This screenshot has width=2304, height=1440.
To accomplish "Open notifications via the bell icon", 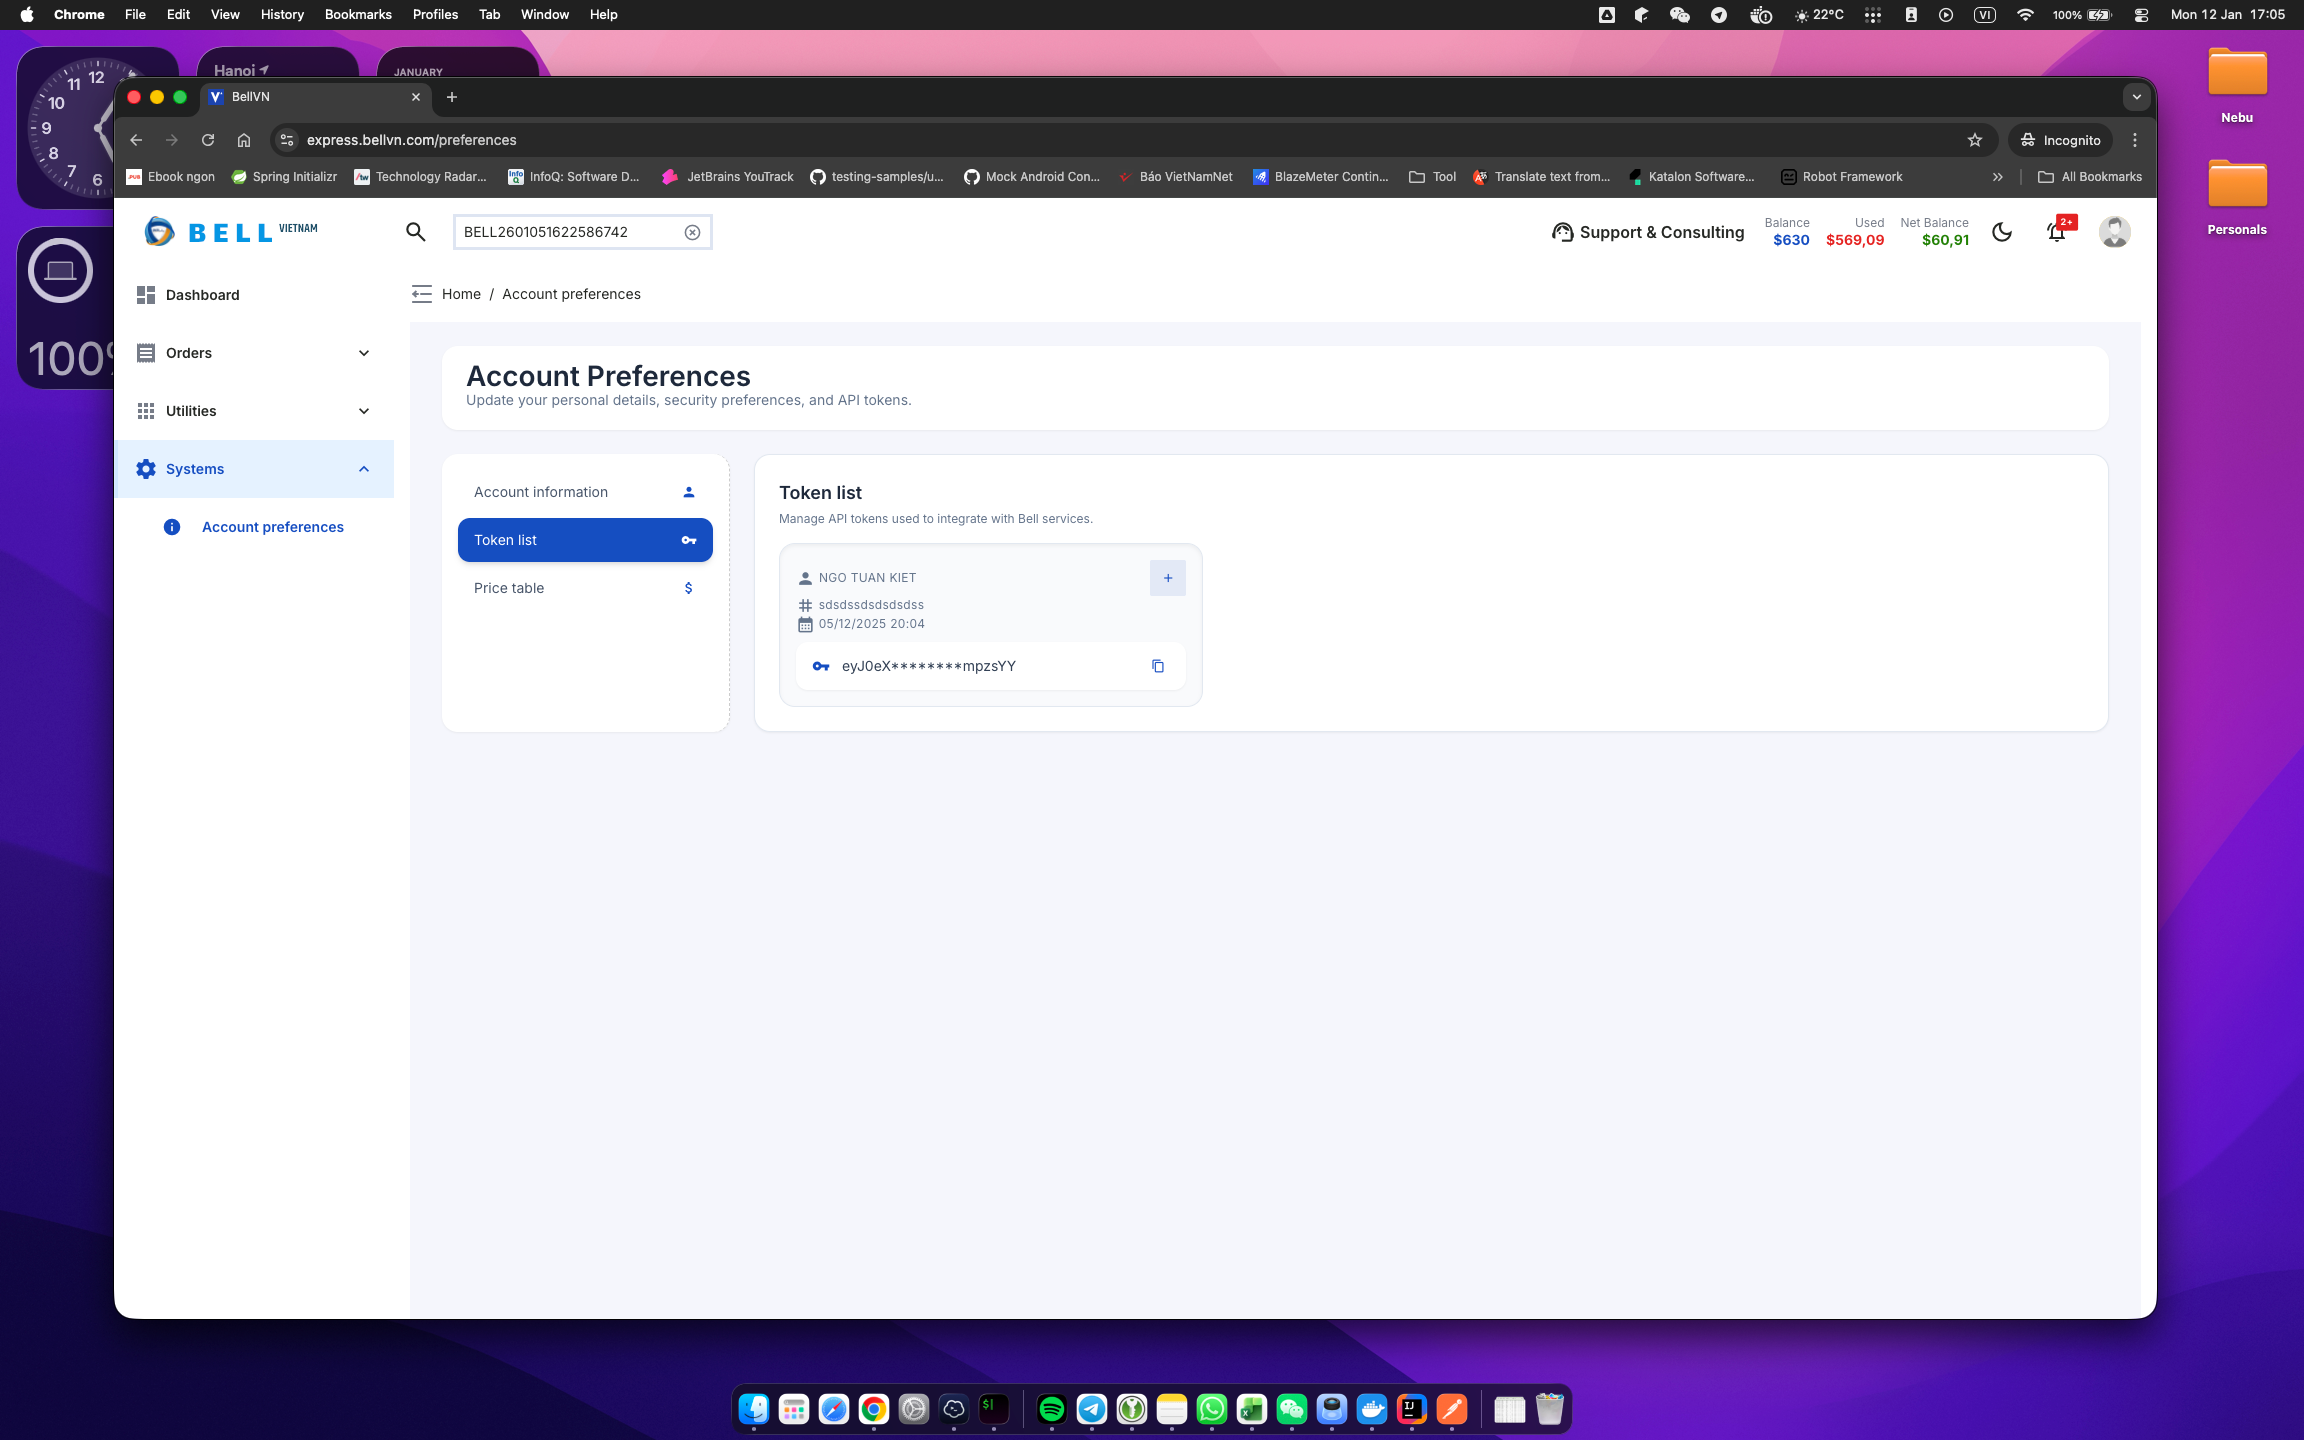I will (2055, 232).
